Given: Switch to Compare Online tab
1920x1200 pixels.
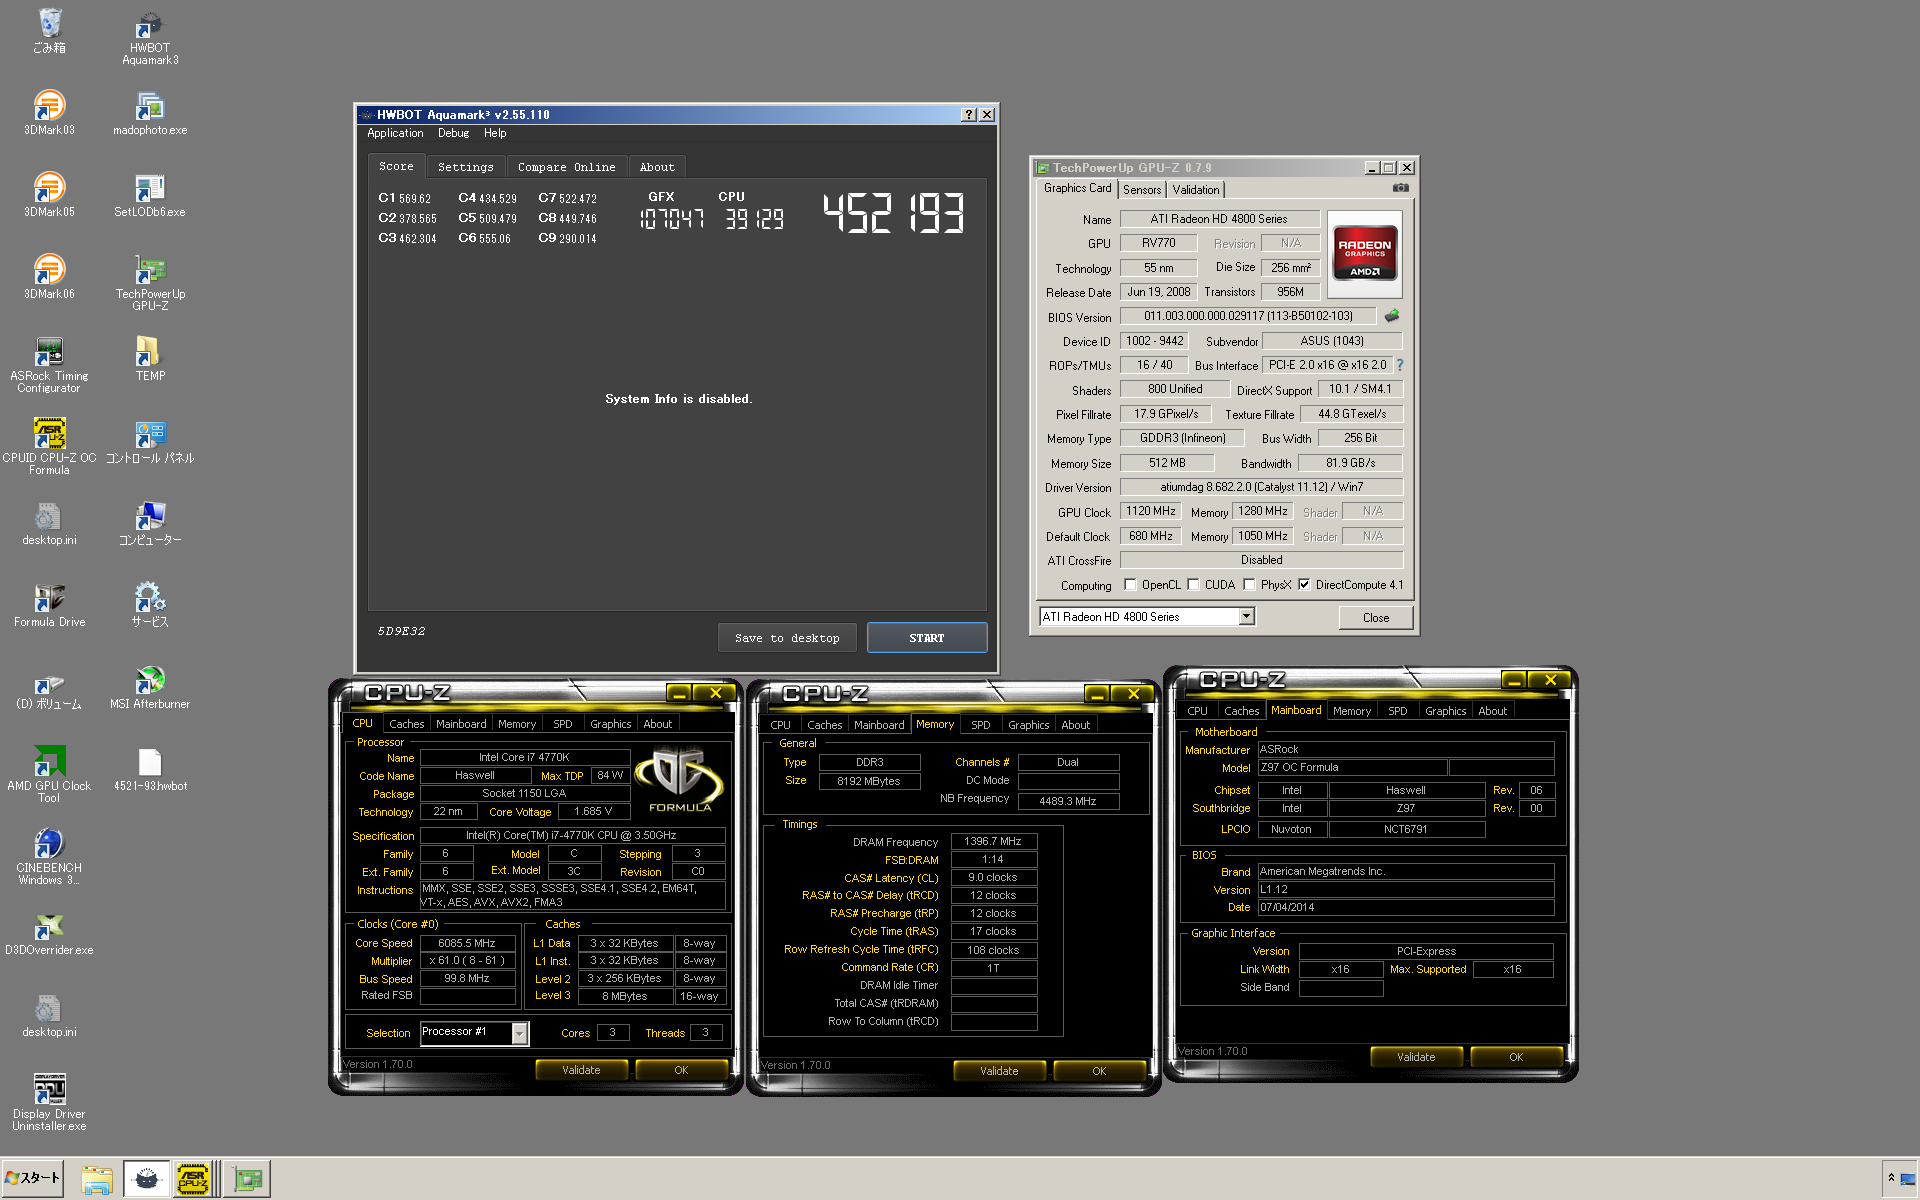Looking at the screenshot, I should tap(567, 167).
